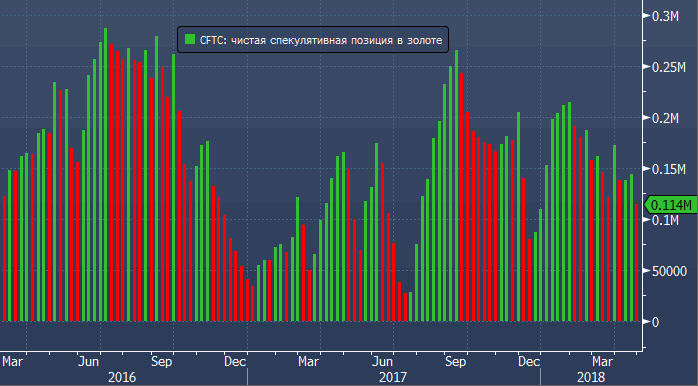Click the tallest green bar of September 2017
Screen dimensions: 698x386
tap(456, 186)
